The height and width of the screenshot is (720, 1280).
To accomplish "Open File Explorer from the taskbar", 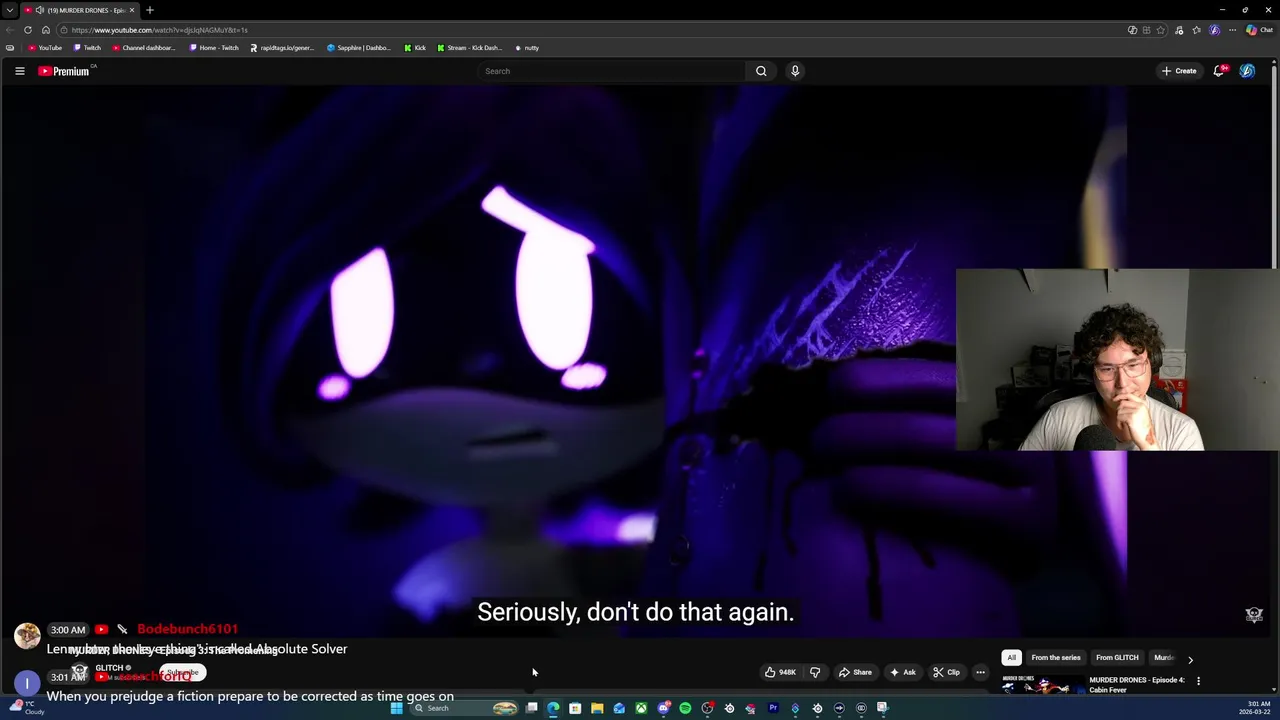I will [597, 708].
